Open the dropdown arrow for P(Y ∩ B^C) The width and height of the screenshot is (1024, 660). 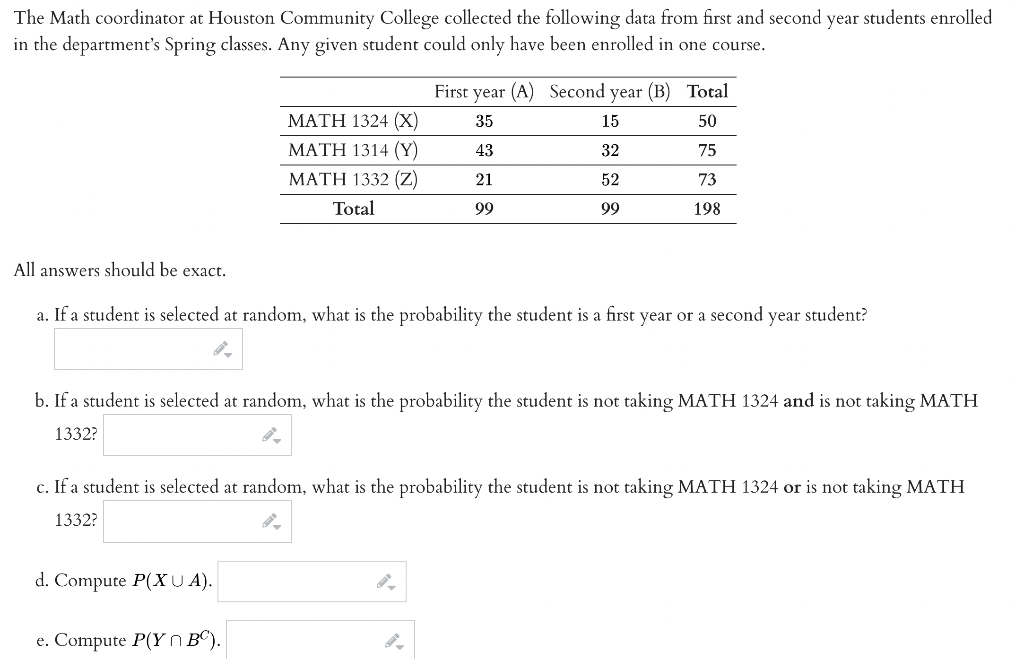pyautogui.click(x=399, y=646)
